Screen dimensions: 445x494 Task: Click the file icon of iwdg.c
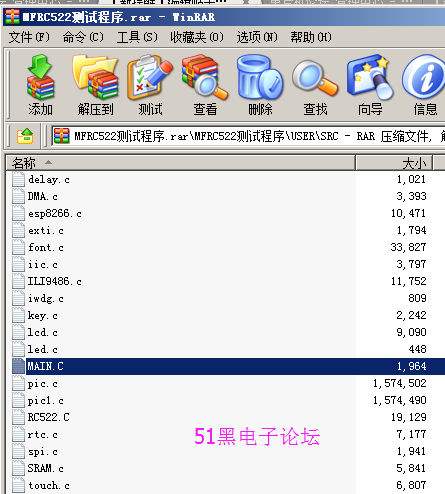point(18,298)
